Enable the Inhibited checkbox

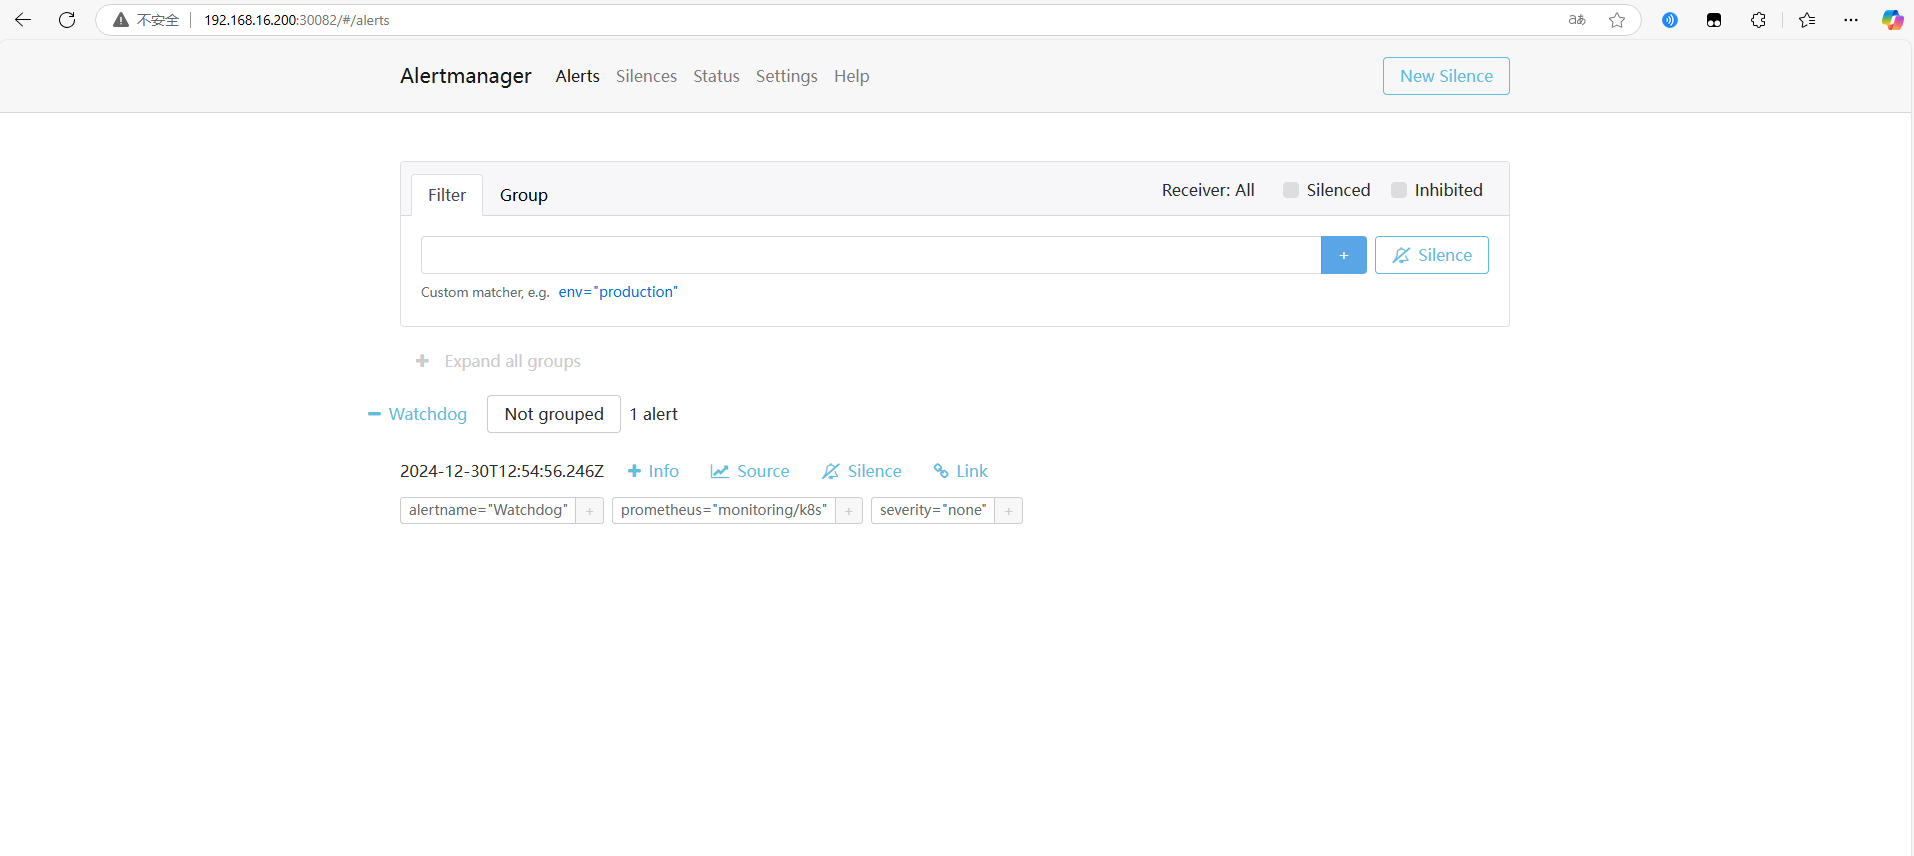(x=1399, y=190)
